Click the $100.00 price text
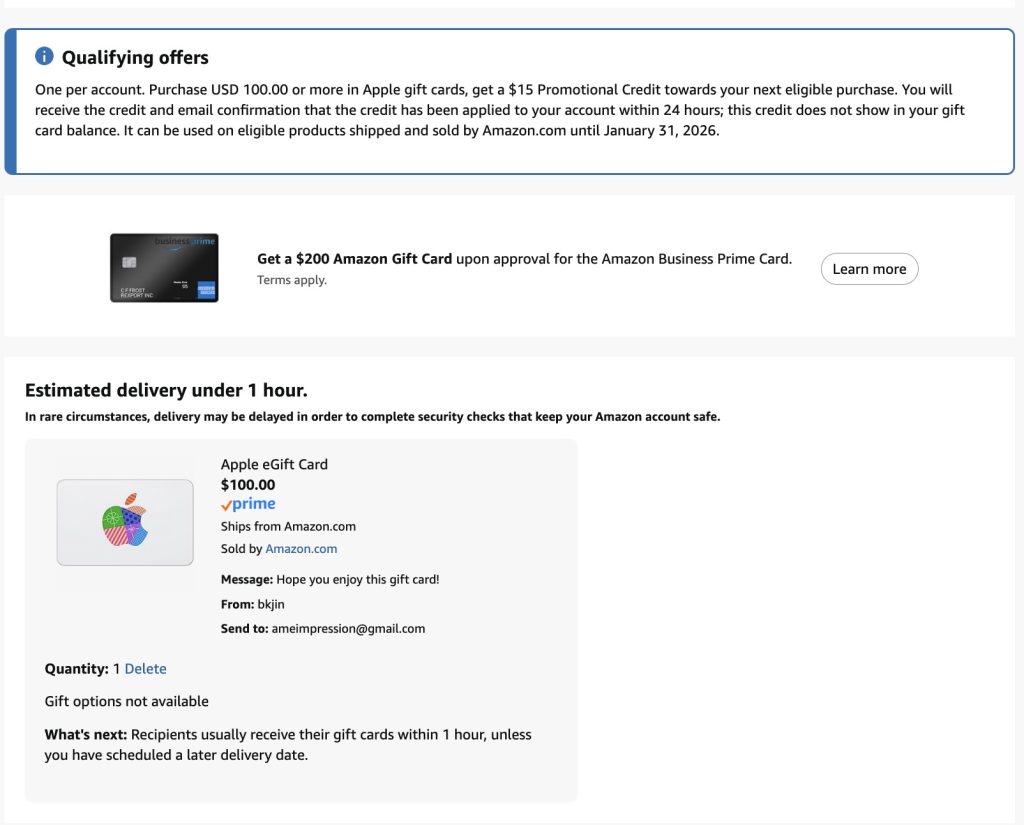The image size is (1024, 825). (x=248, y=485)
